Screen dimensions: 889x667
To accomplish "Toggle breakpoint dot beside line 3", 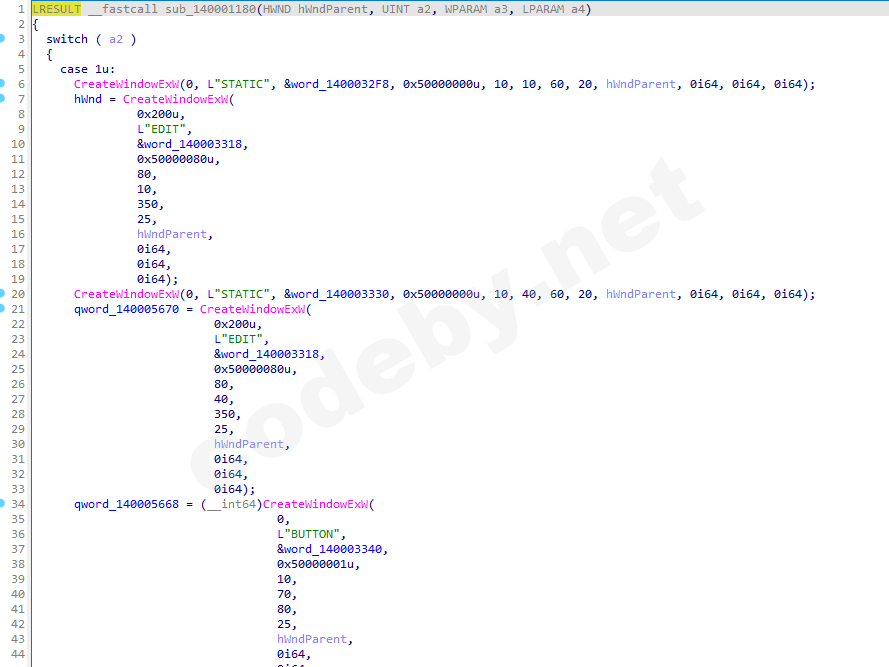I will (x=2, y=38).
